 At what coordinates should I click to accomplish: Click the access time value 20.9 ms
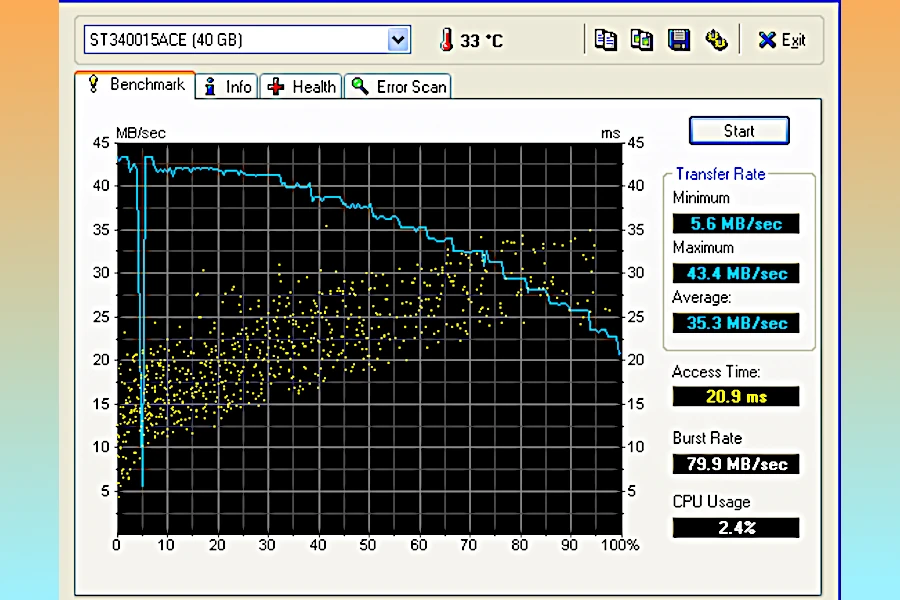(736, 397)
